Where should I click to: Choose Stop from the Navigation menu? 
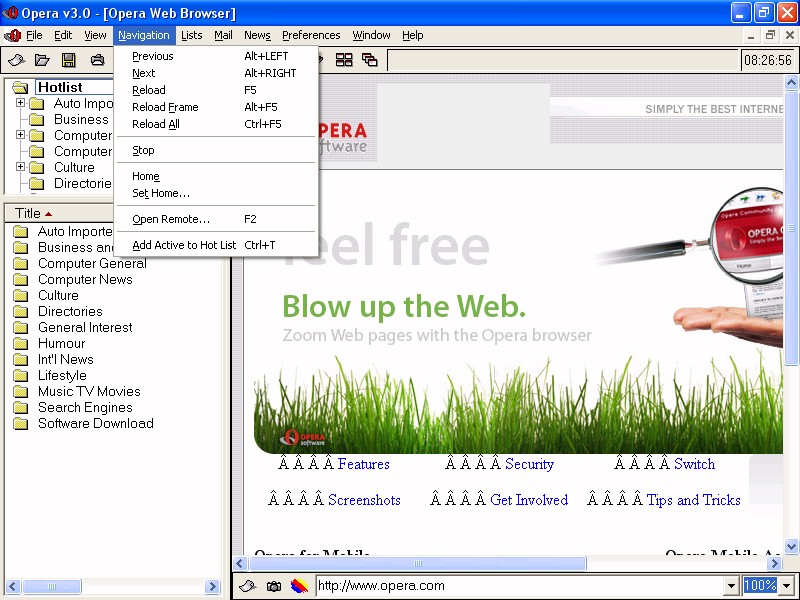pyautogui.click(x=217, y=150)
